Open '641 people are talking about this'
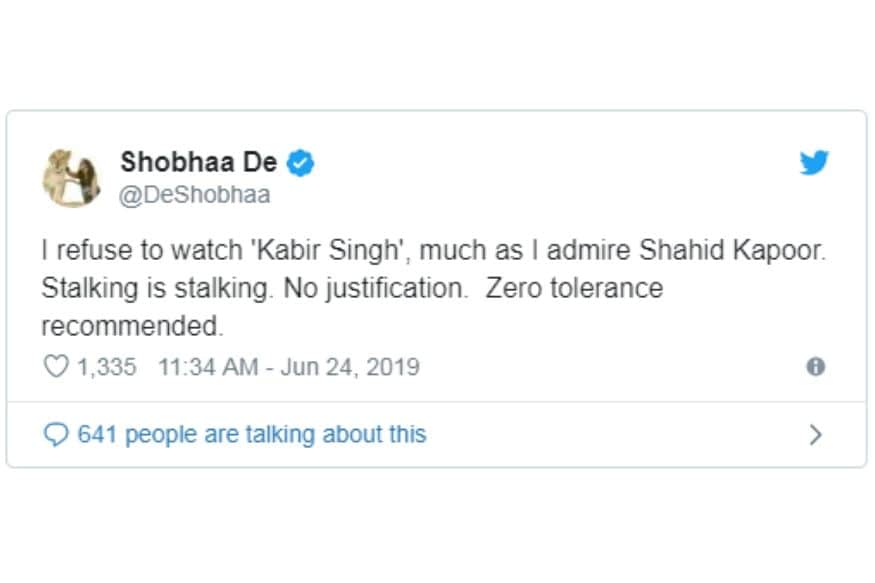 pyautogui.click(x=251, y=435)
